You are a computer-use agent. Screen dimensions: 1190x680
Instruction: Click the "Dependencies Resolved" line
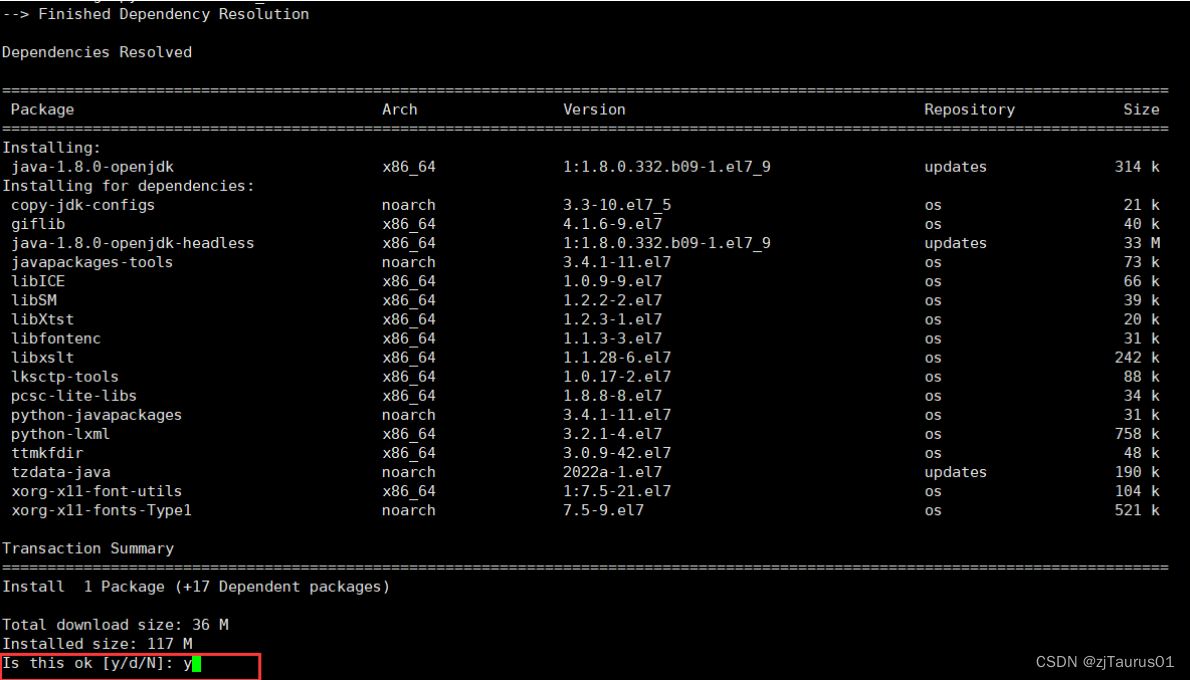[96, 52]
